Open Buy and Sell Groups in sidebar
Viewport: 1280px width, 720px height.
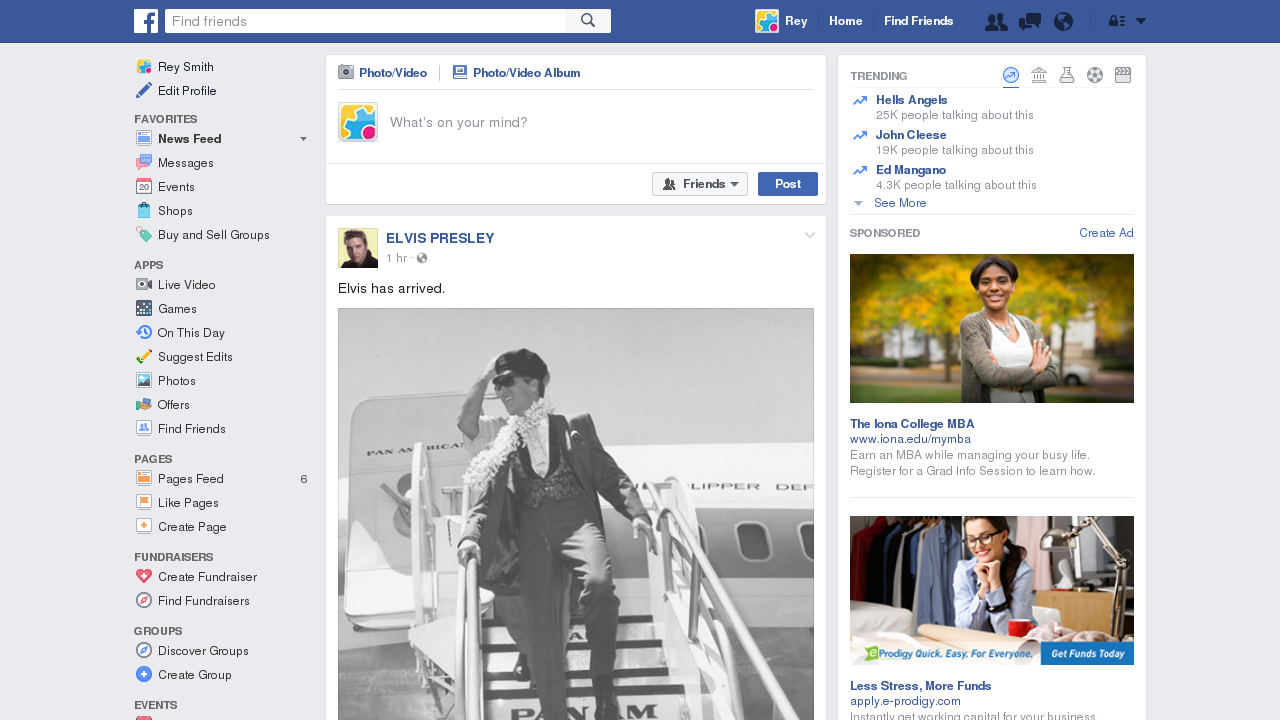pos(214,235)
